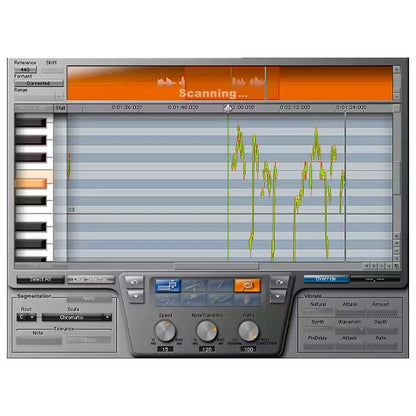Select the Glue tool in bottom row

pyautogui.click(x=194, y=300)
